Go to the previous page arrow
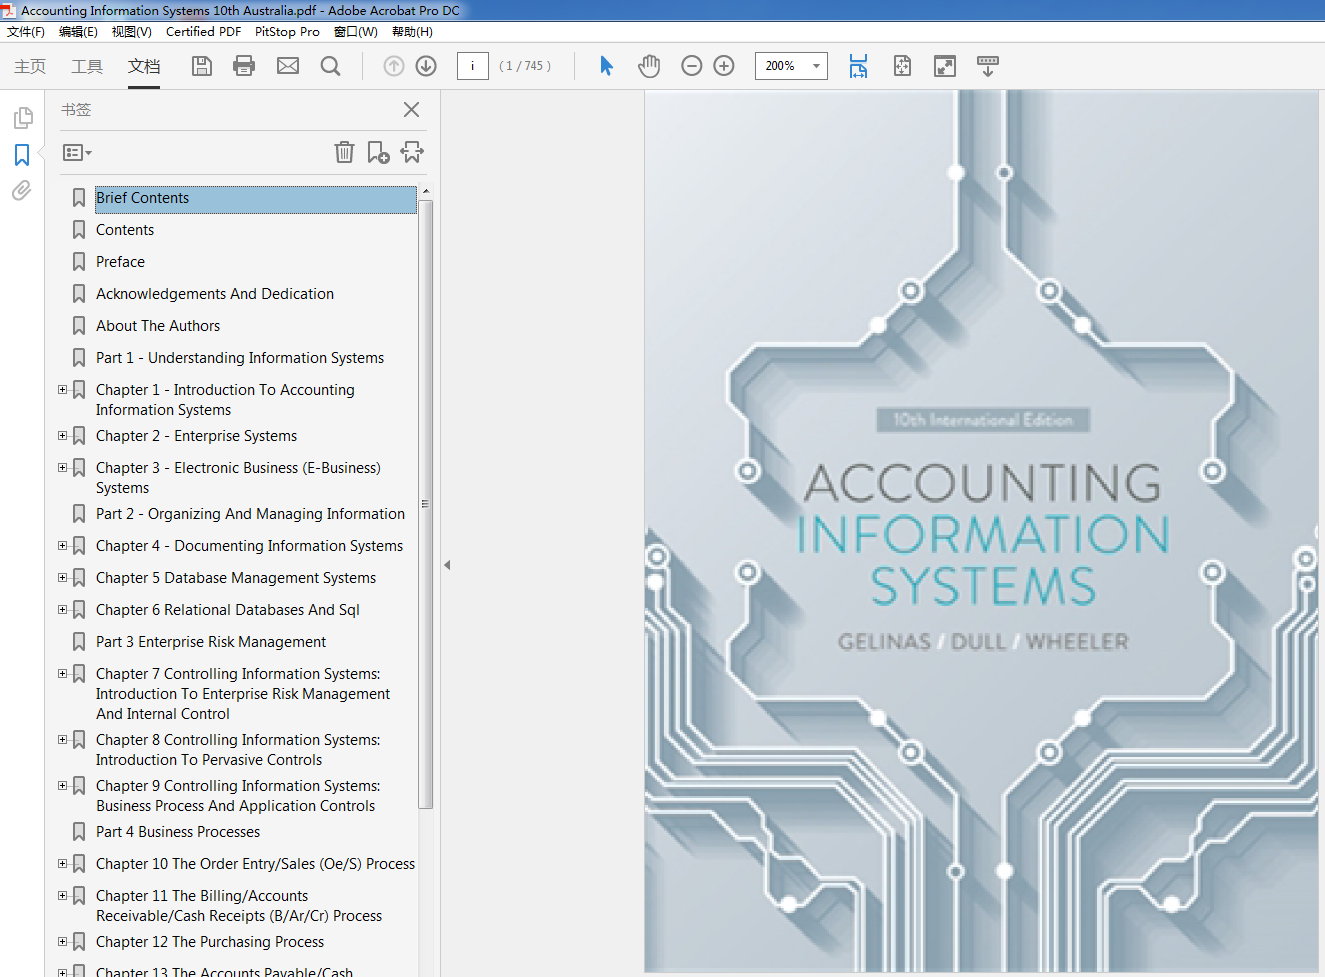The width and height of the screenshot is (1325, 977). (x=394, y=66)
